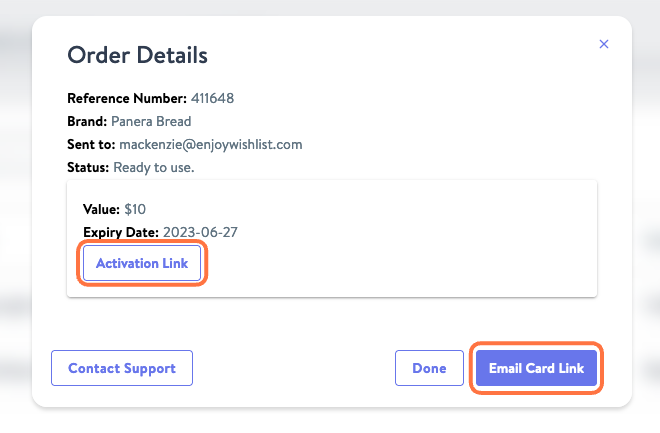This screenshot has width=660, height=433.
Task: Click the 'Sent to:' label
Action: [x=91, y=145]
